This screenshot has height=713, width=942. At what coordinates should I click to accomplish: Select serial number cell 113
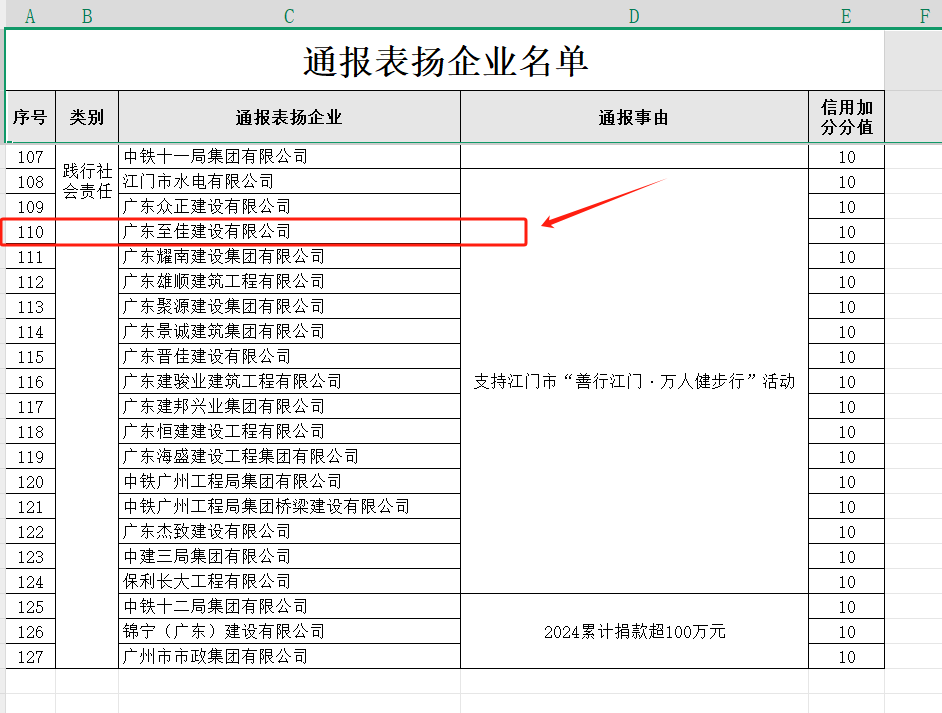(x=30, y=307)
